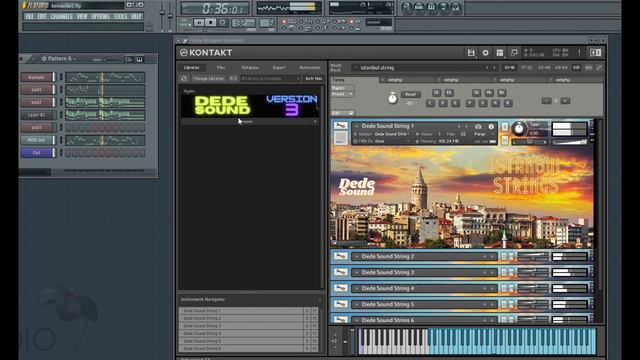
Task: Expand multi rack with corner resize icon
Action: tap(599, 67)
